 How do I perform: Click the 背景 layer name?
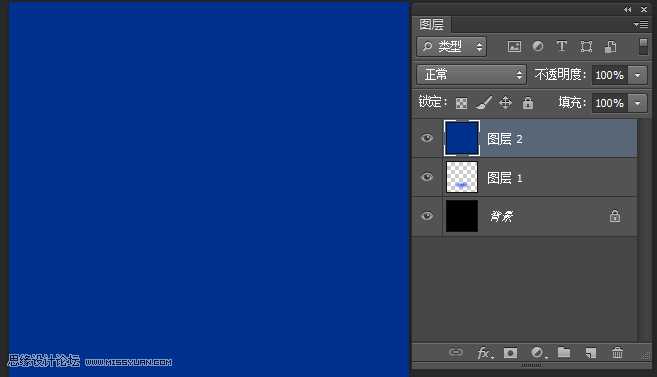point(502,217)
